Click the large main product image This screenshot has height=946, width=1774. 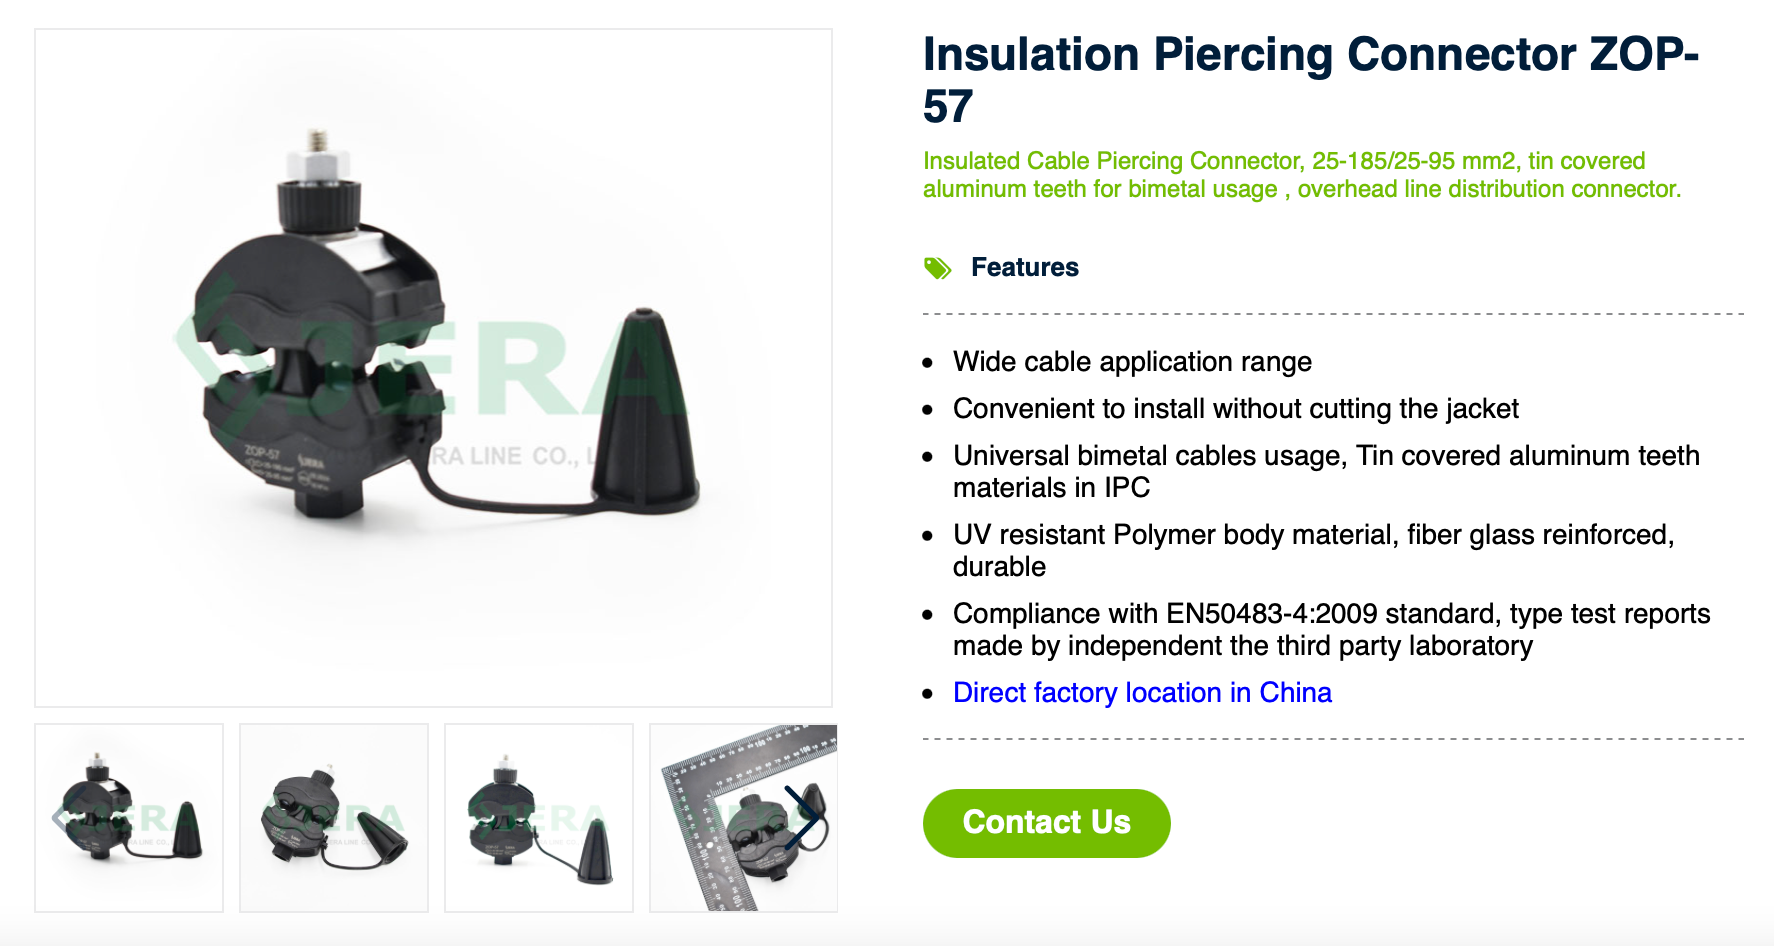433,368
